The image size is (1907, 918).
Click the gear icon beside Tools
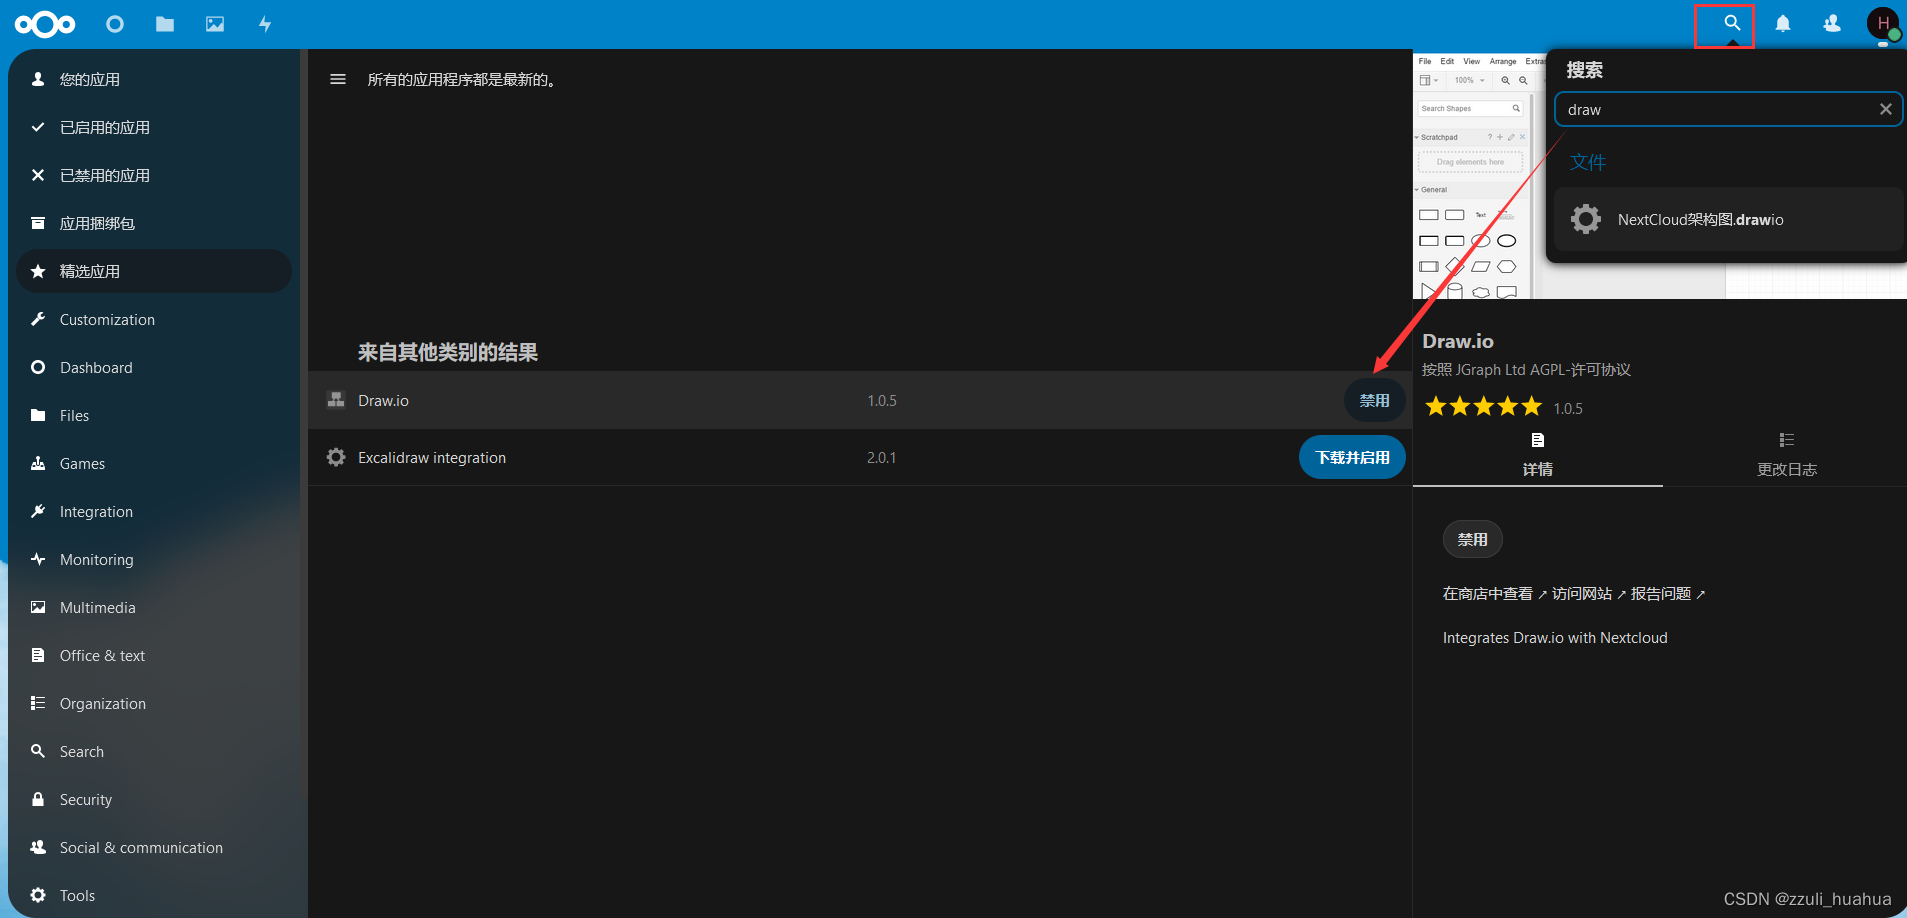point(38,895)
